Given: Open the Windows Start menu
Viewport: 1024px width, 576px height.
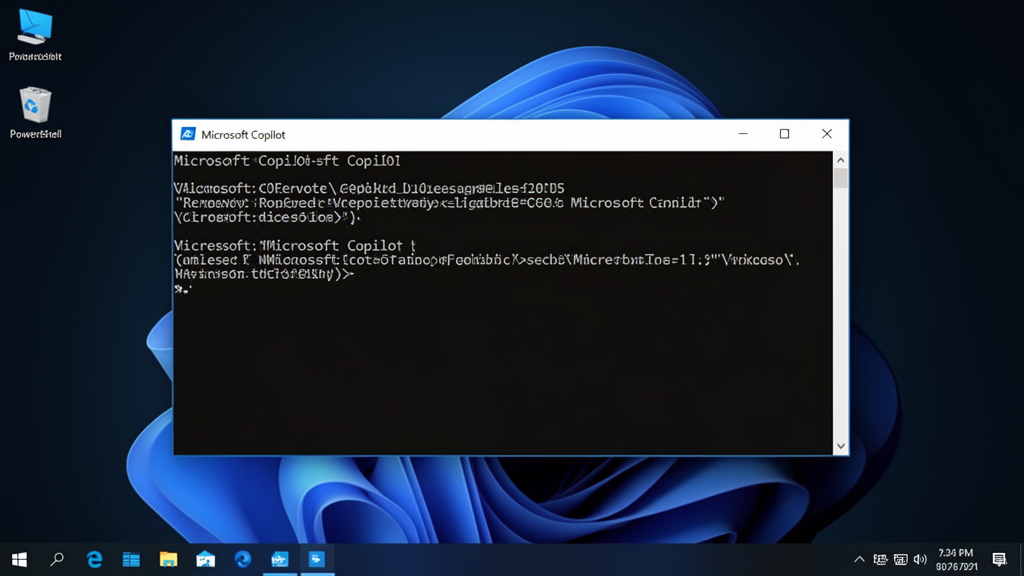Looking at the screenshot, I should [x=19, y=560].
